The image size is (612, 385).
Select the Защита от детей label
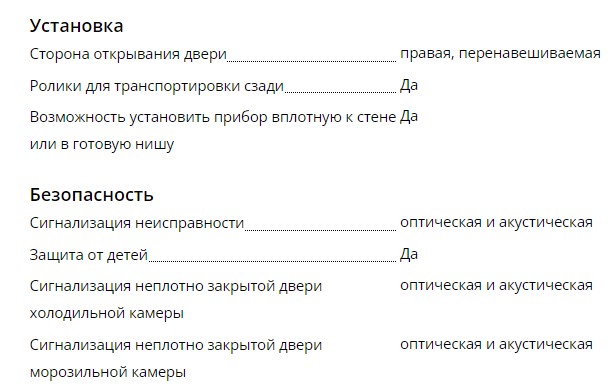(x=89, y=255)
